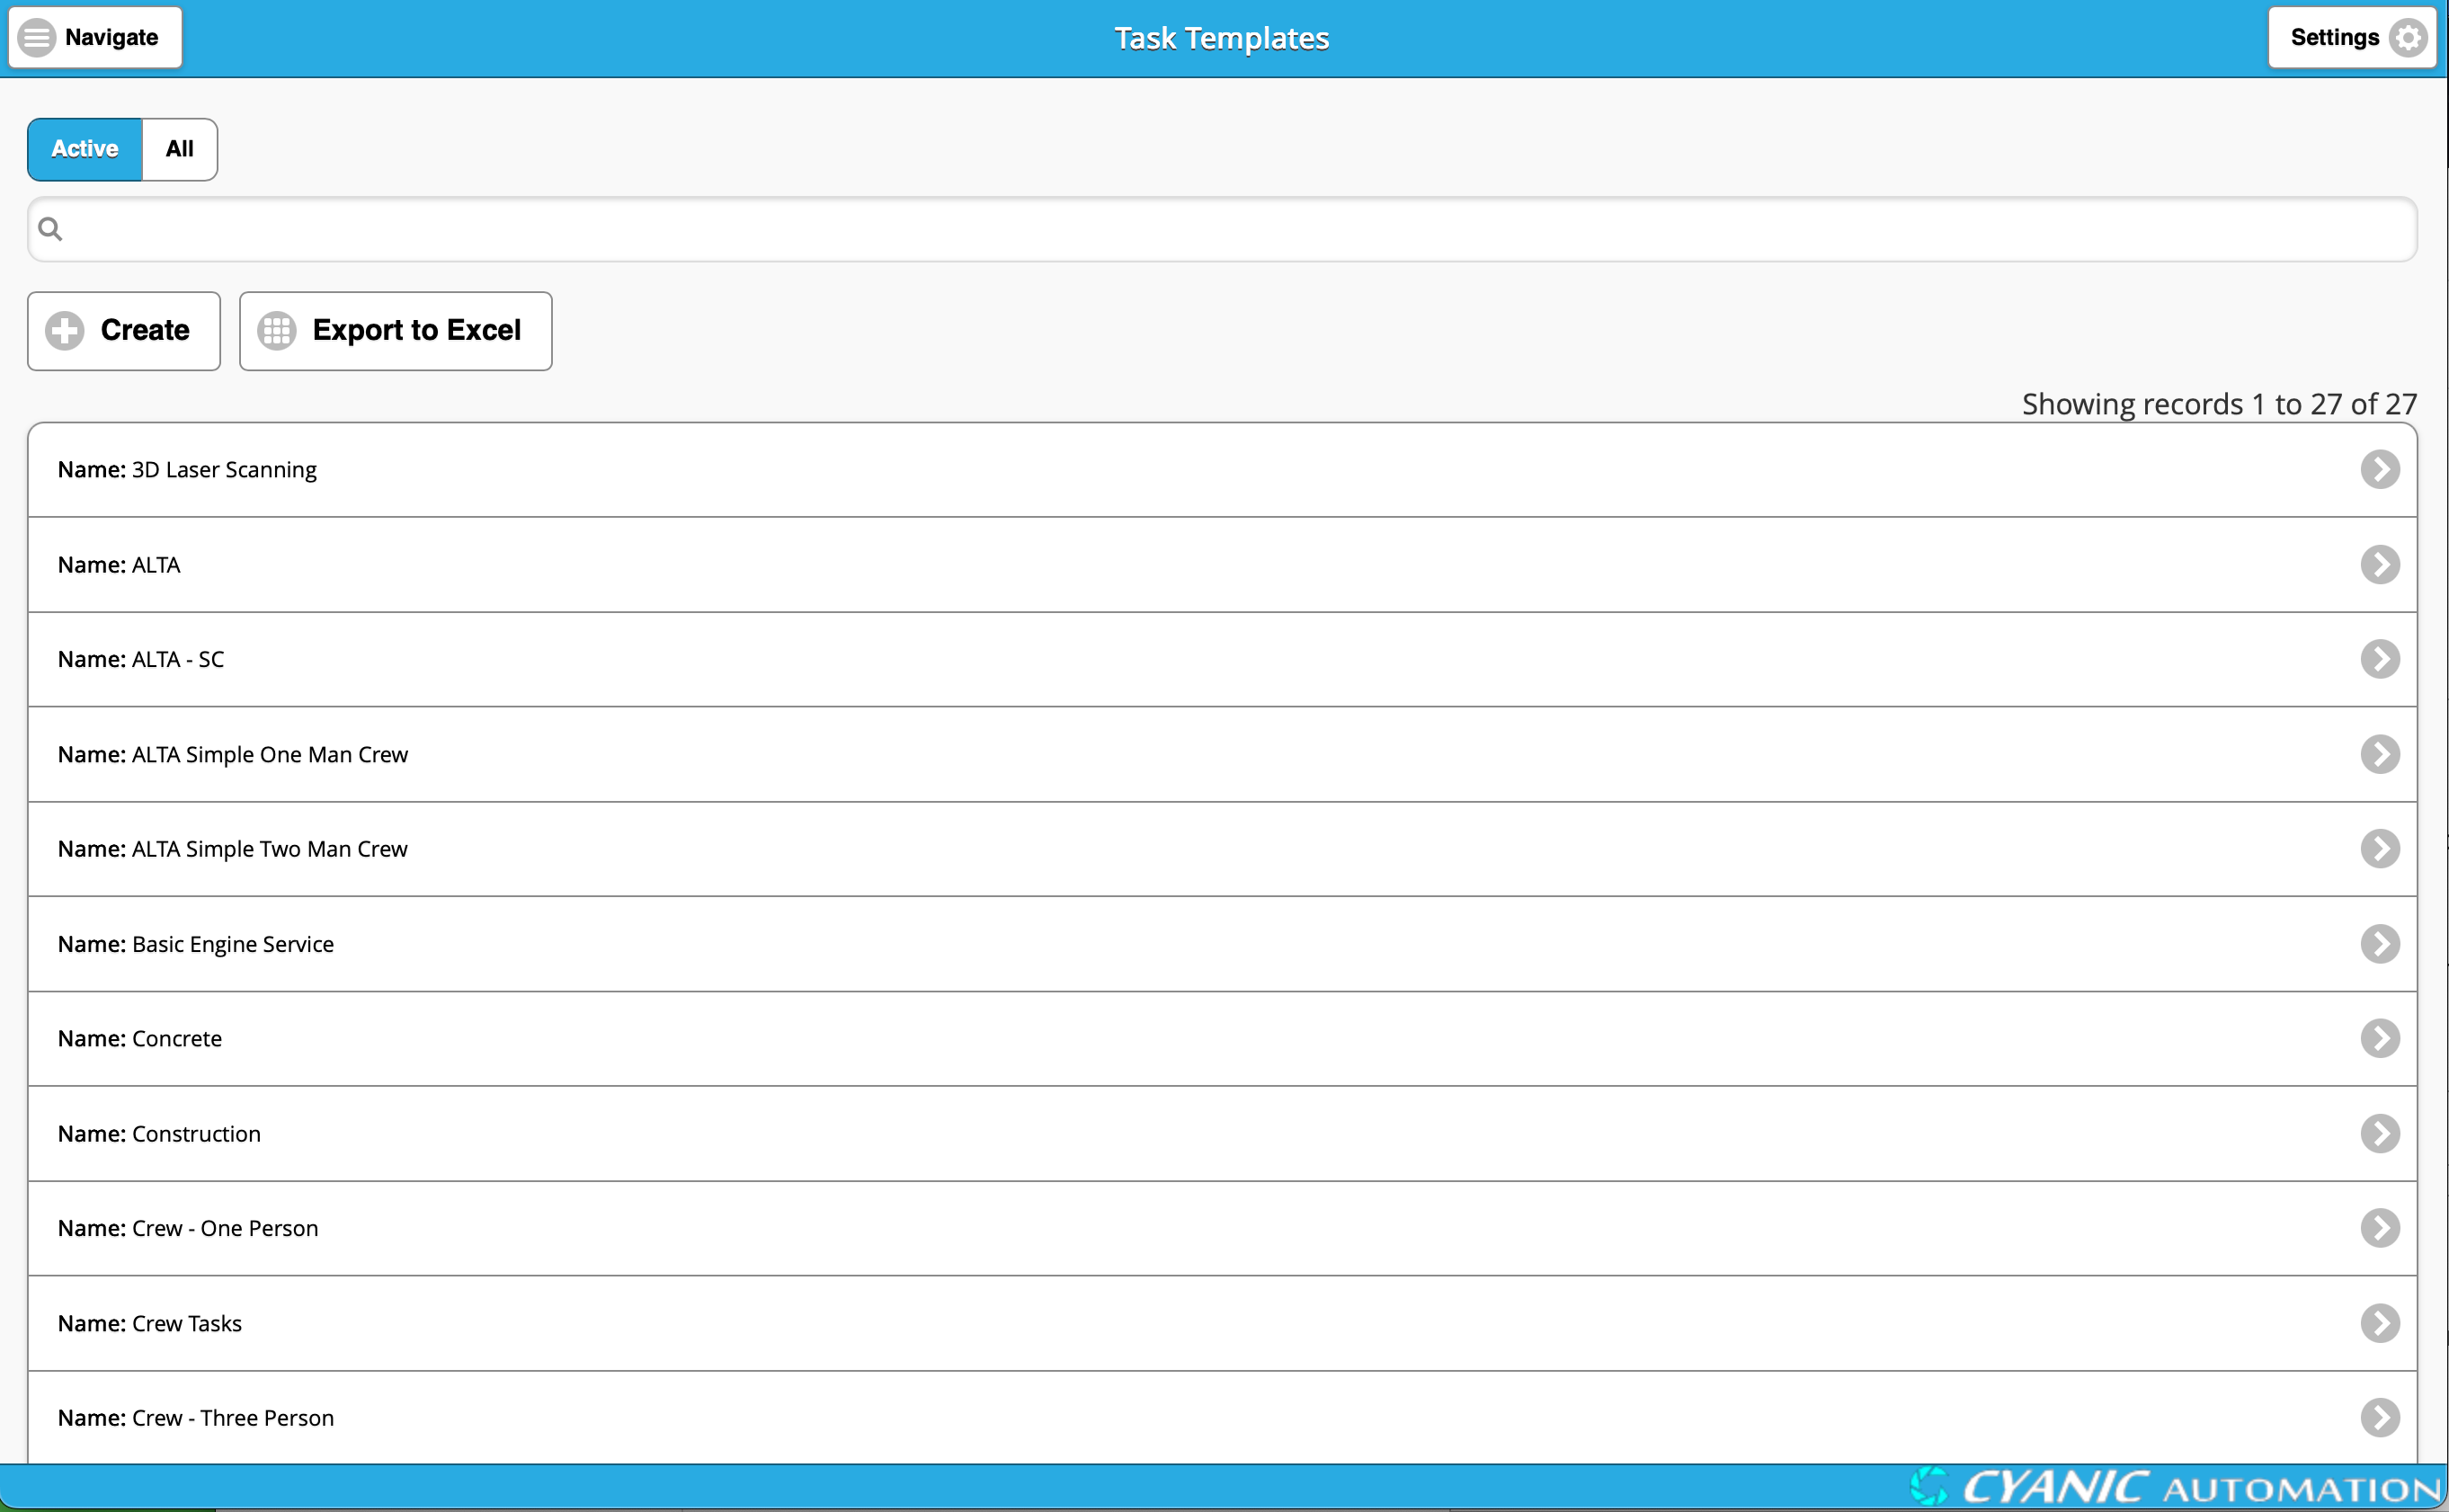
Task: Select the Basic Engine Service template name
Action: (x=233, y=945)
